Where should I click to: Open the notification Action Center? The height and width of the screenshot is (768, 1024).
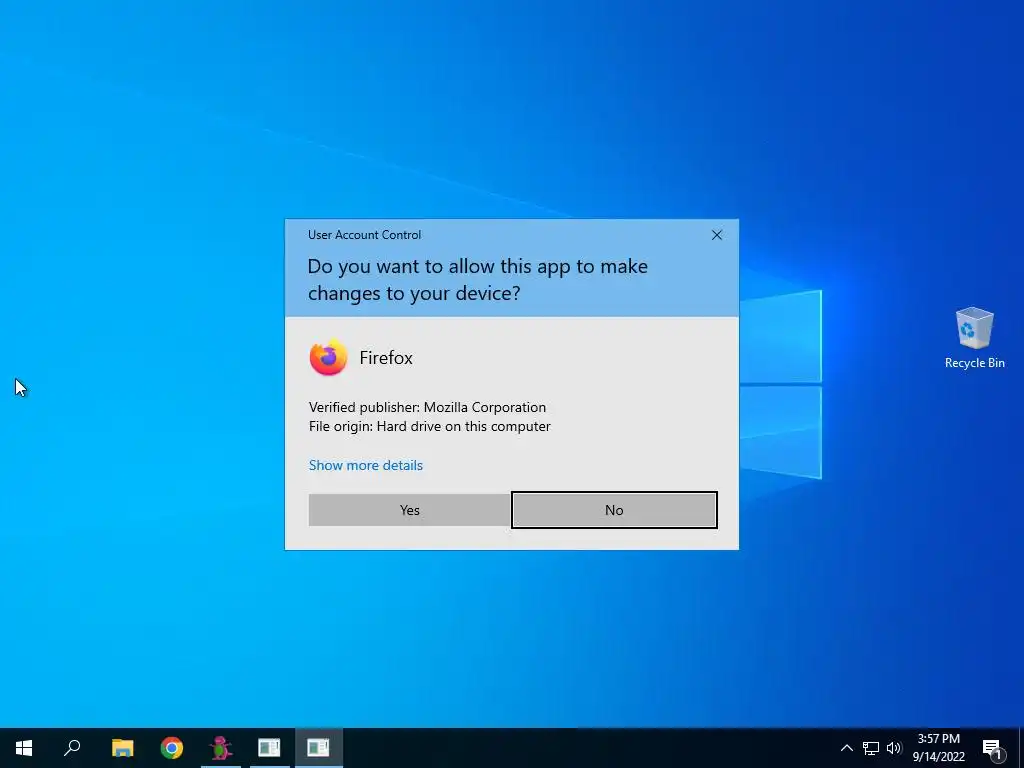point(992,748)
